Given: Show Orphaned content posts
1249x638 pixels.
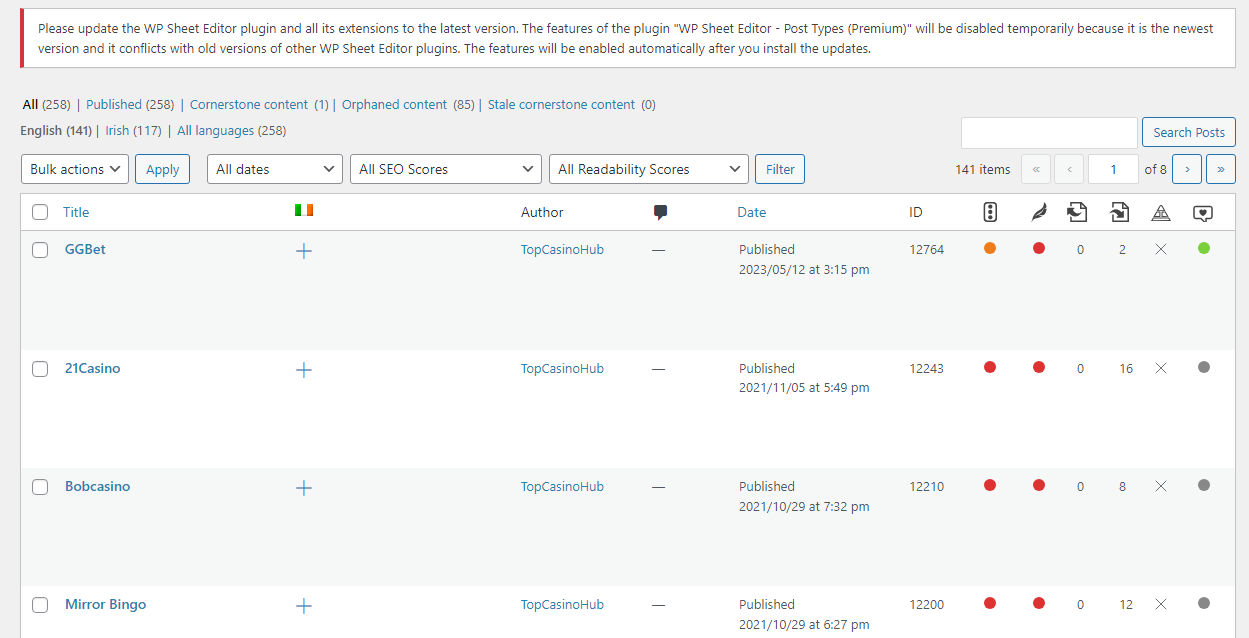Looking at the screenshot, I should [394, 104].
